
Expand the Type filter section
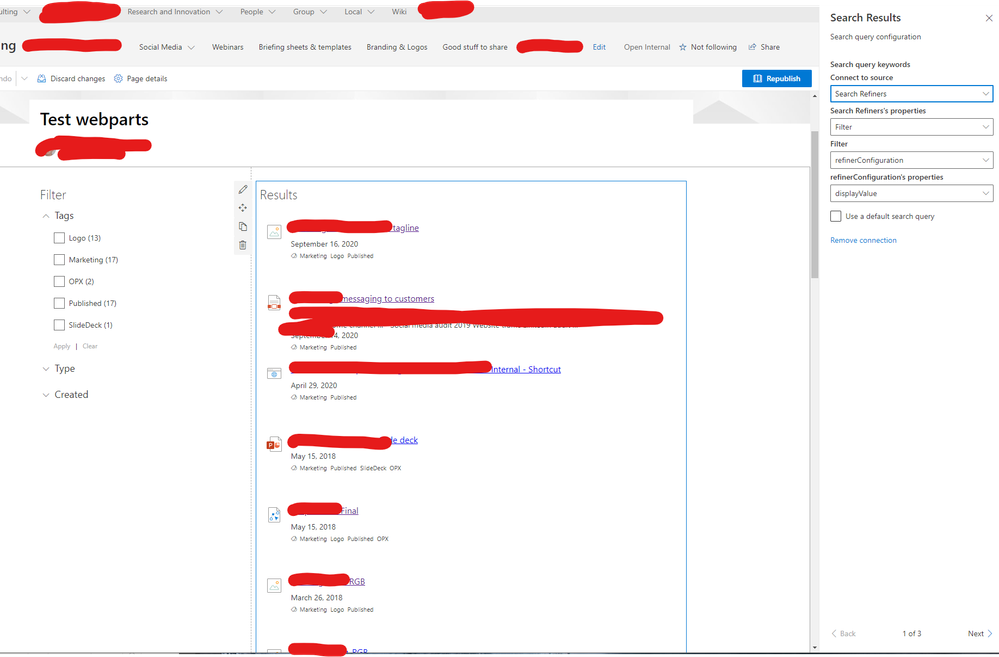coord(45,368)
